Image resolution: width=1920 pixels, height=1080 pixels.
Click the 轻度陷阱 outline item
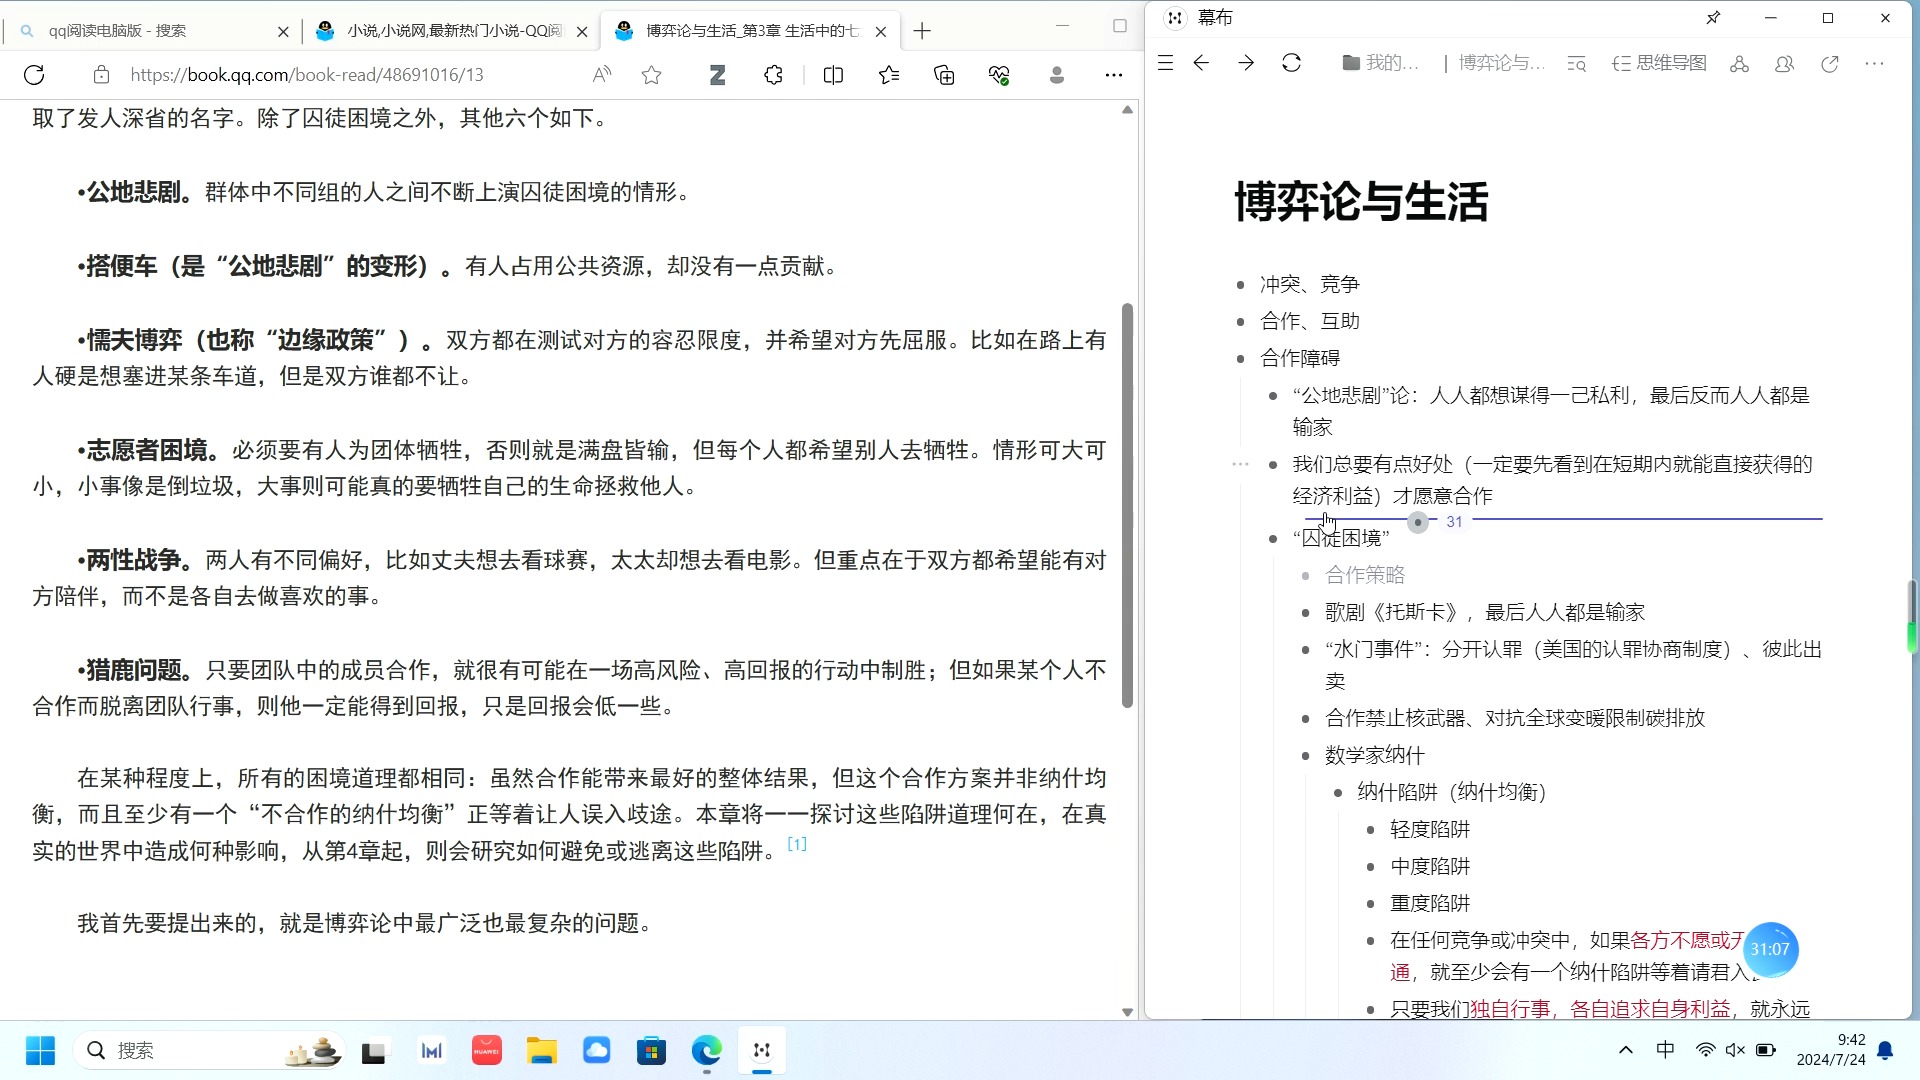pyautogui.click(x=1430, y=829)
